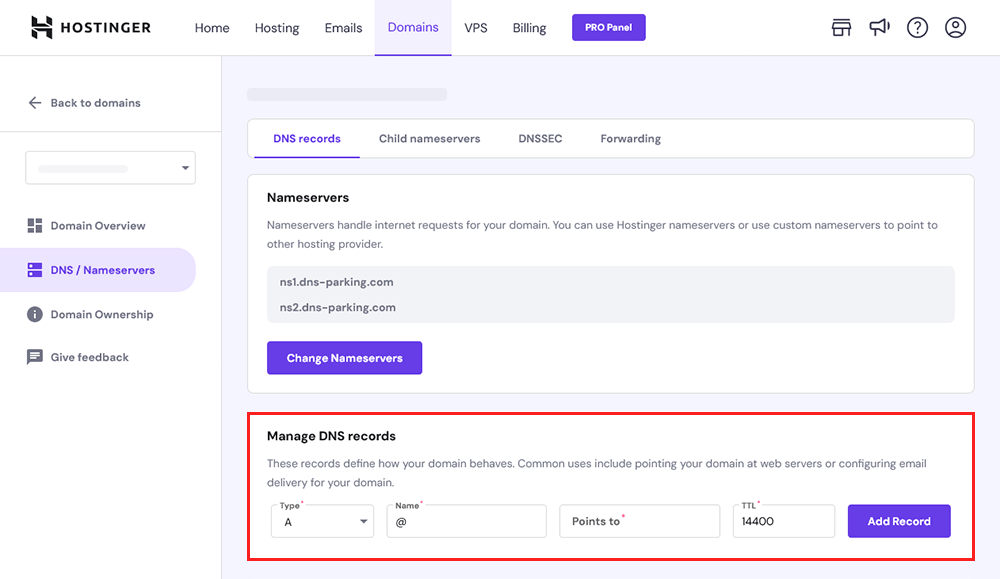The image size is (1000, 579).
Task: Open the PRO Panel
Action: pyautogui.click(x=608, y=27)
